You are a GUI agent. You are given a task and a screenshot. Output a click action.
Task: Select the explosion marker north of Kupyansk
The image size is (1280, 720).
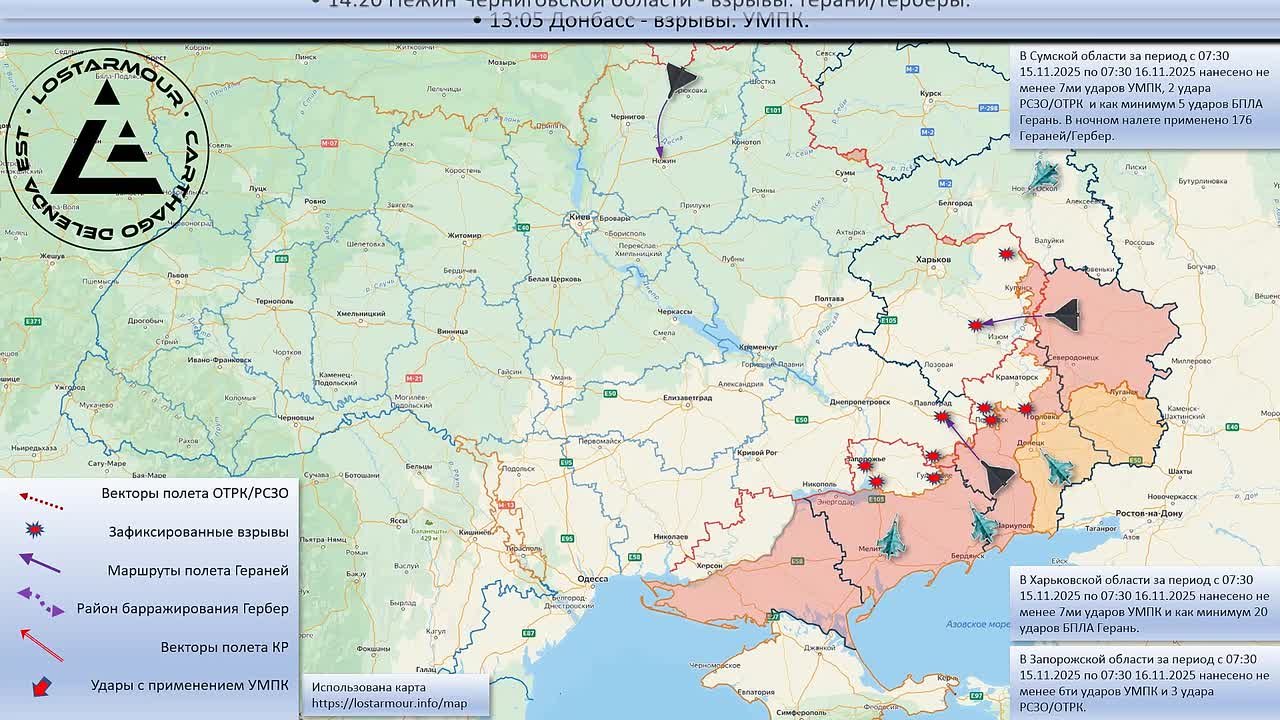(x=1007, y=255)
